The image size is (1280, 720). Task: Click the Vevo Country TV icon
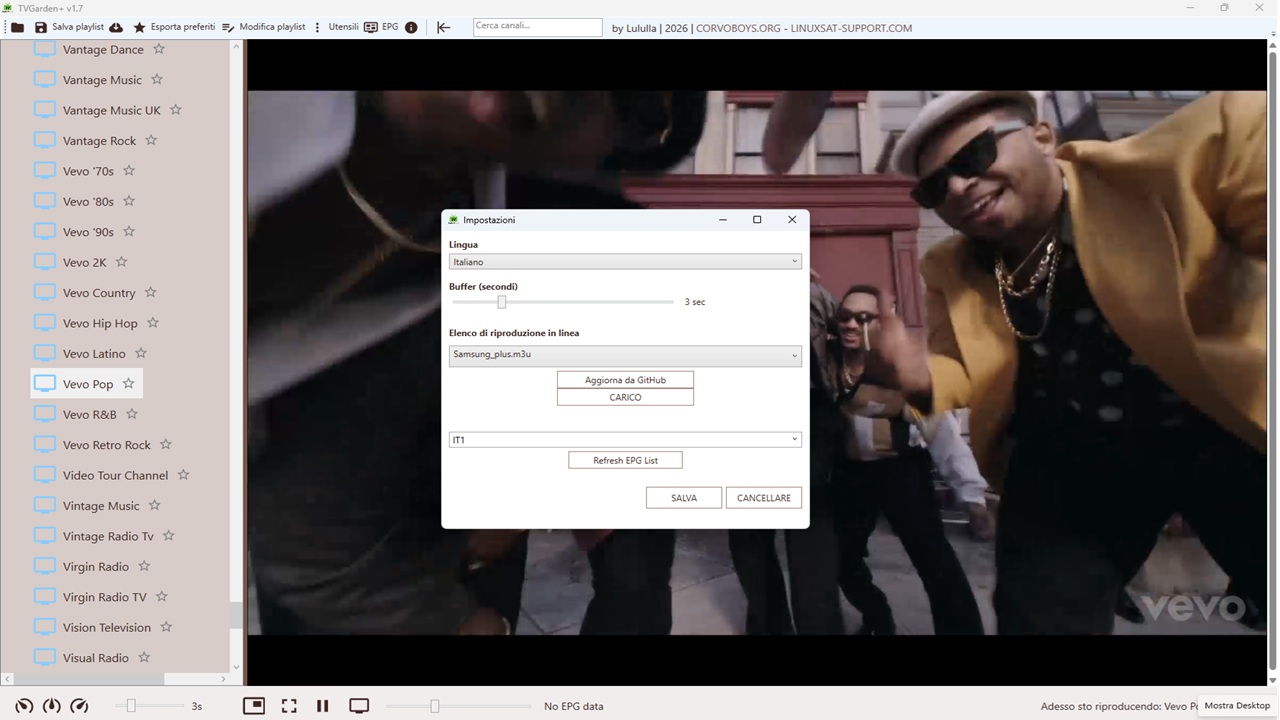[x=45, y=292]
